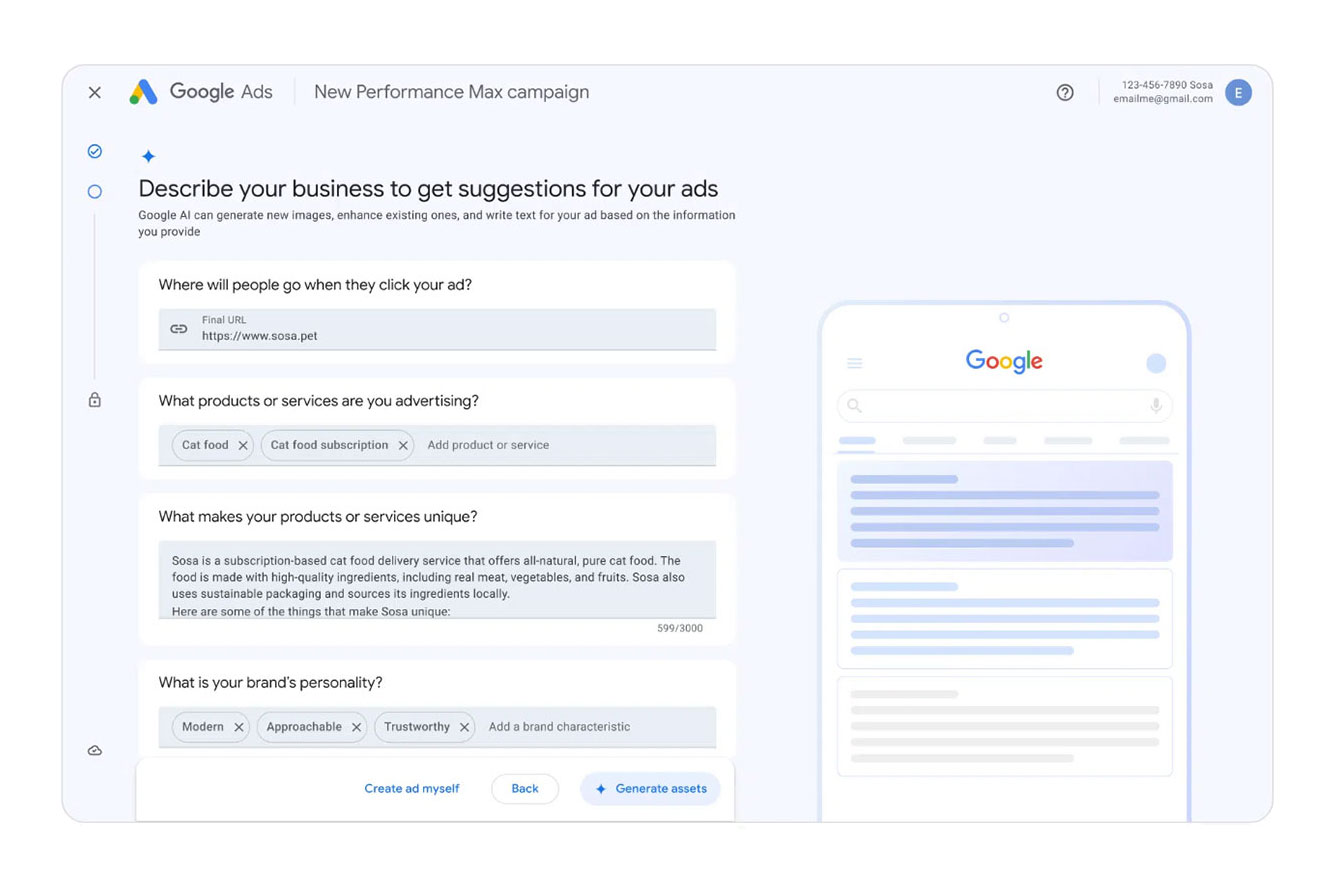
Task: Click the hamburger menu in the phone preview
Action: [x=855, y=364]
